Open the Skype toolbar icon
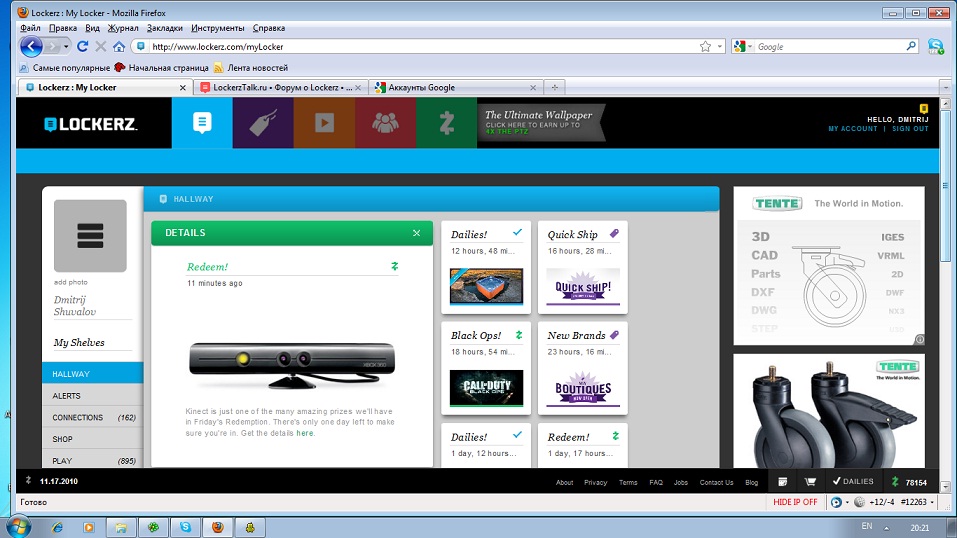Viewport: 957px width, 538px height. (935, 46)
